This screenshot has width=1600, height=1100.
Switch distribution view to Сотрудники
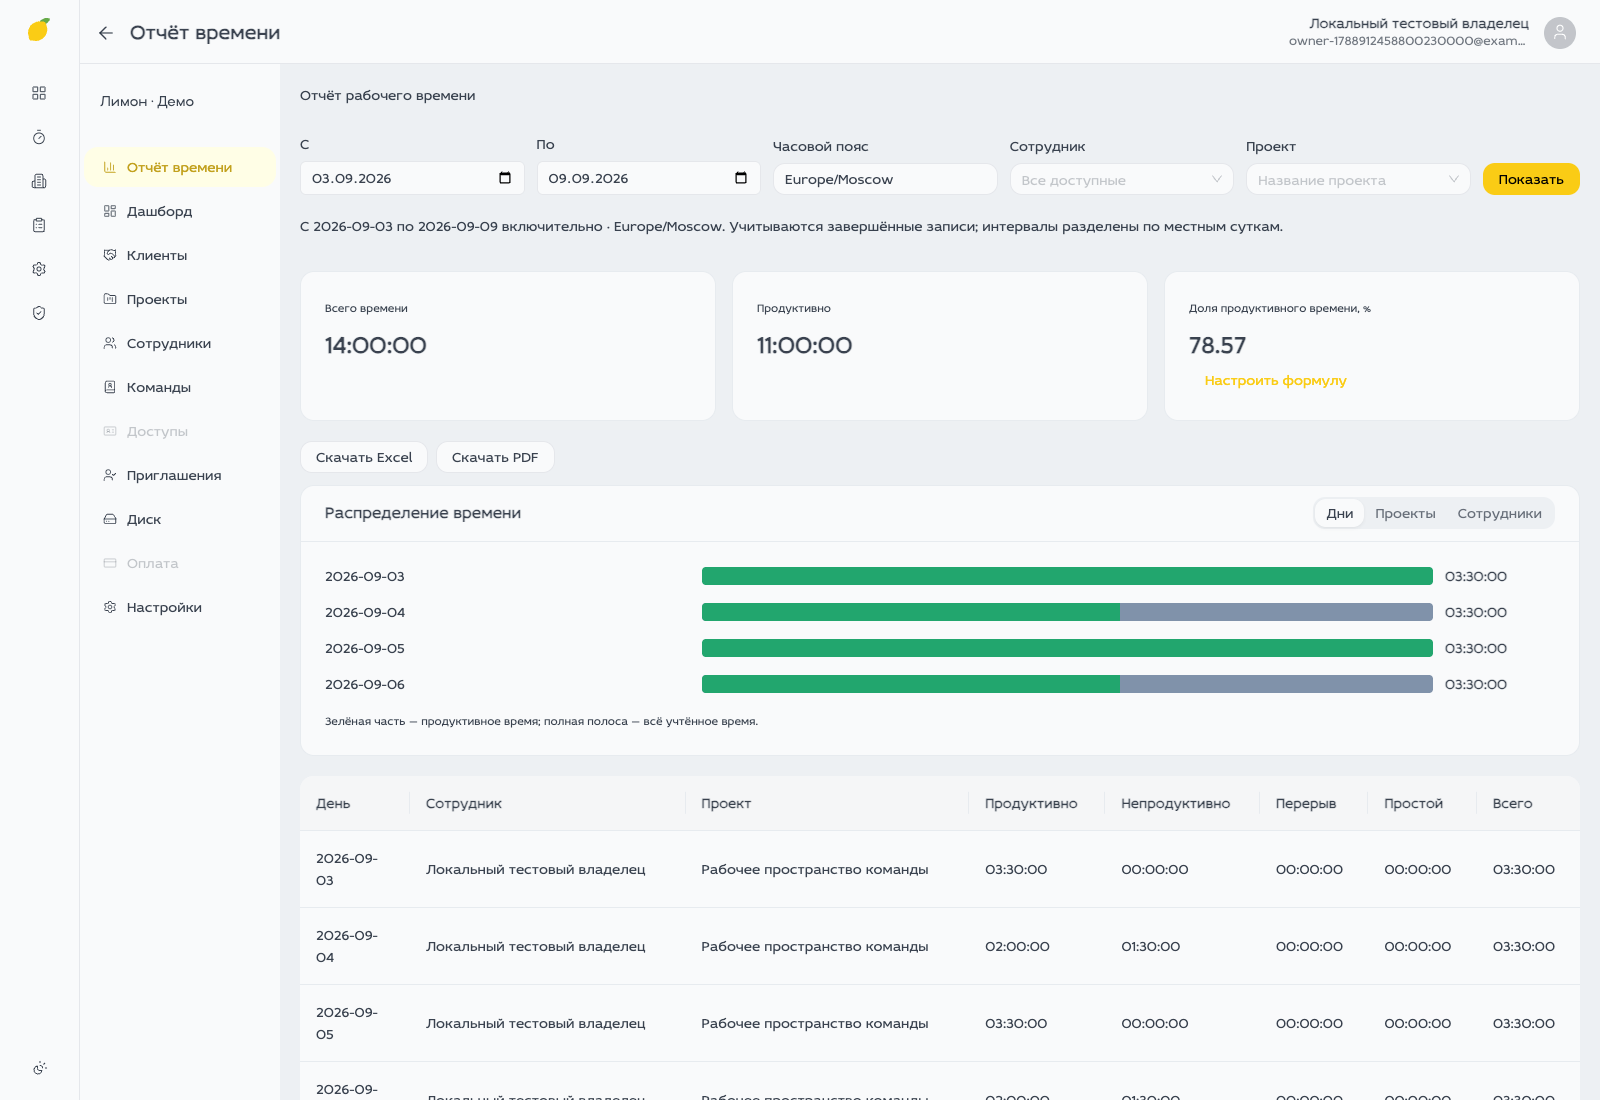1499,513
